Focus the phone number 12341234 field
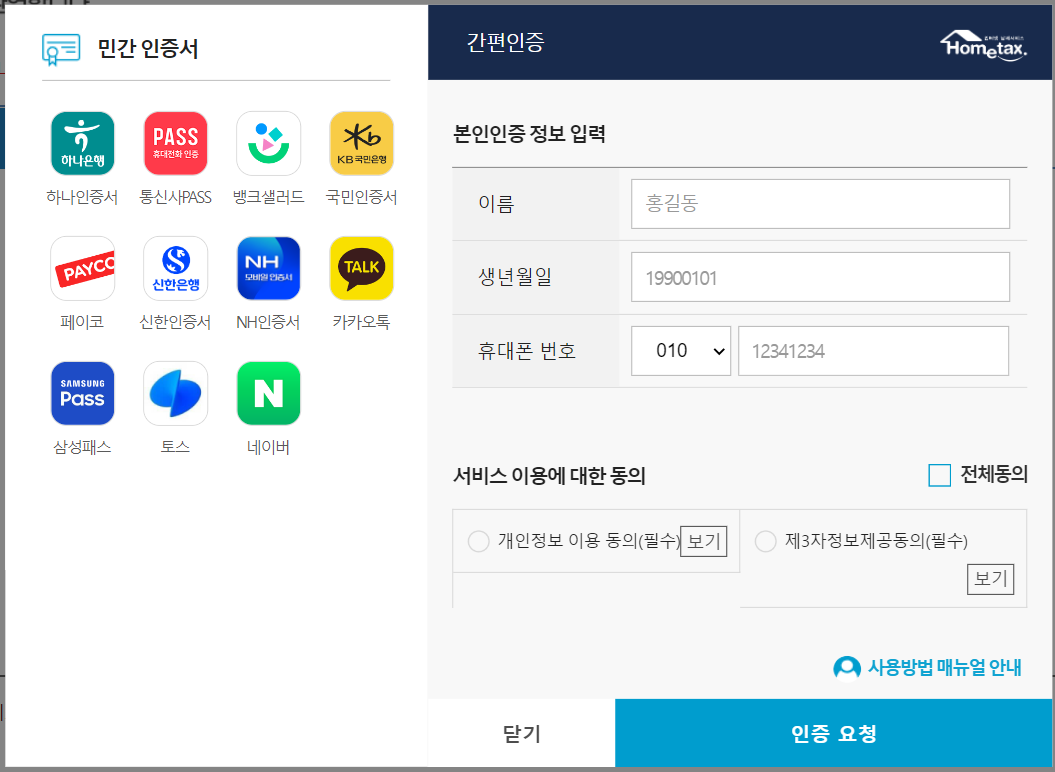The width and height of the screenshot is (1055, 772). (873, 351)
